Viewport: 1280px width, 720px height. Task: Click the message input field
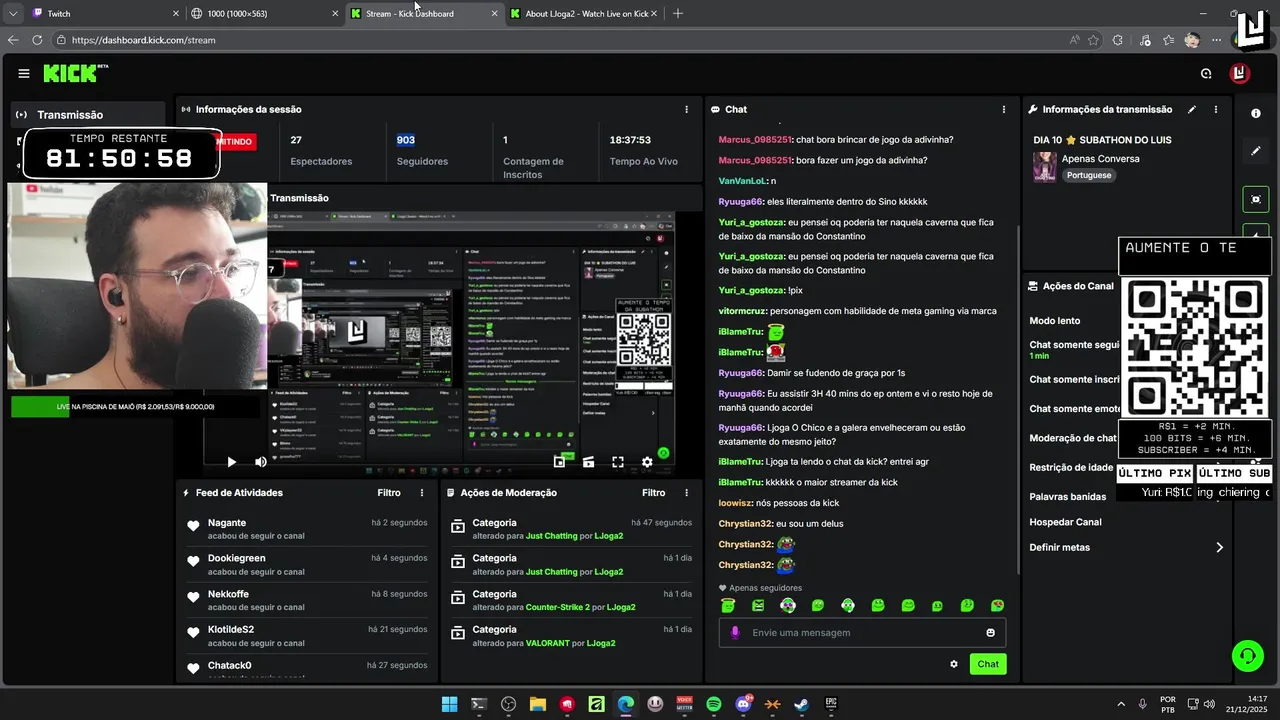[x=862, y=633]
